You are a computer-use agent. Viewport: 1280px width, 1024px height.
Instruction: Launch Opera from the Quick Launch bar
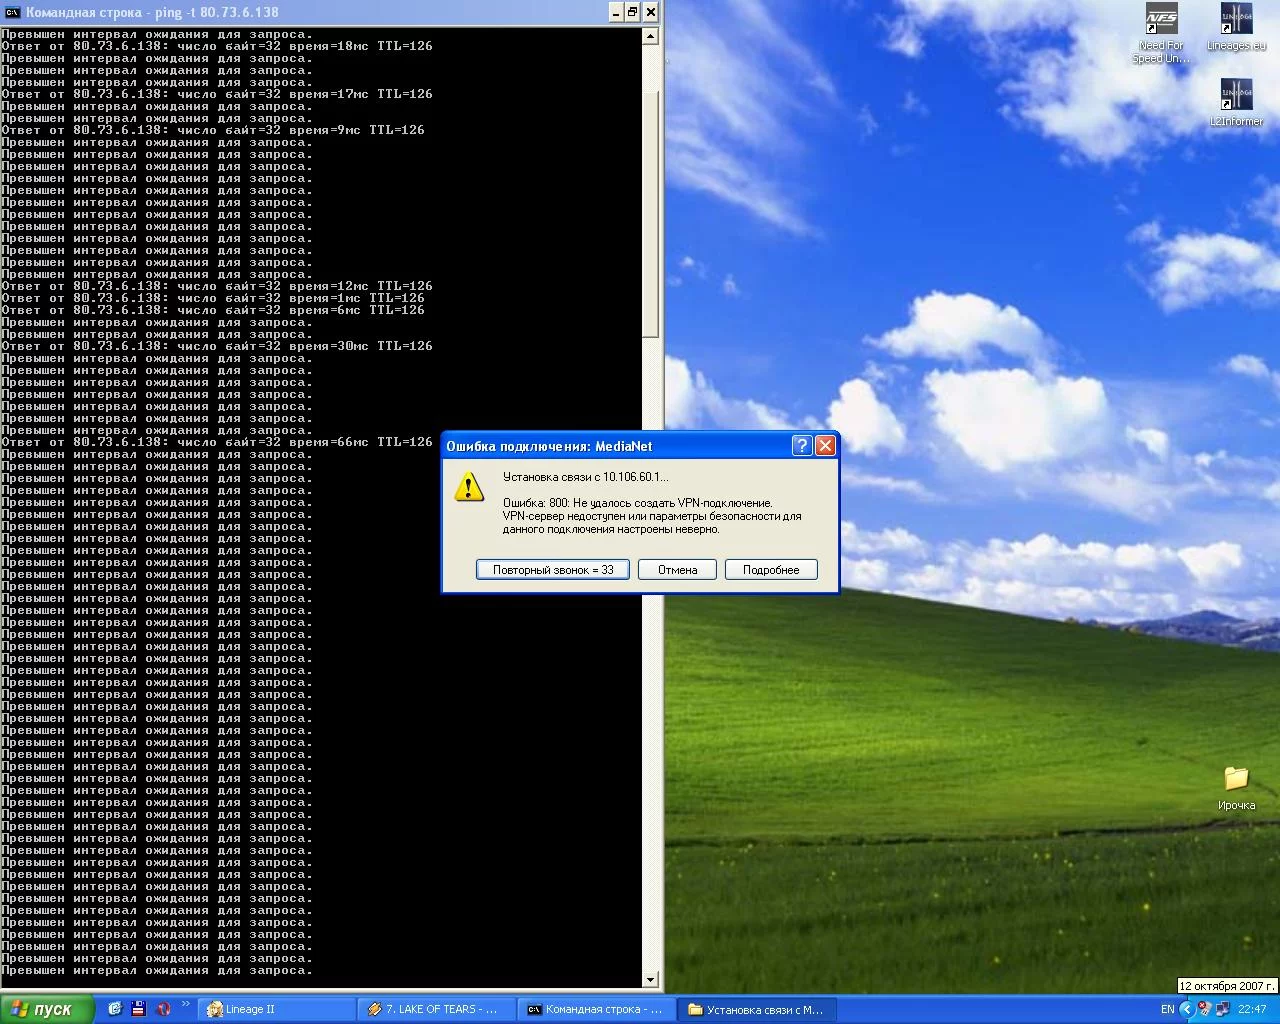(163, 1009)
